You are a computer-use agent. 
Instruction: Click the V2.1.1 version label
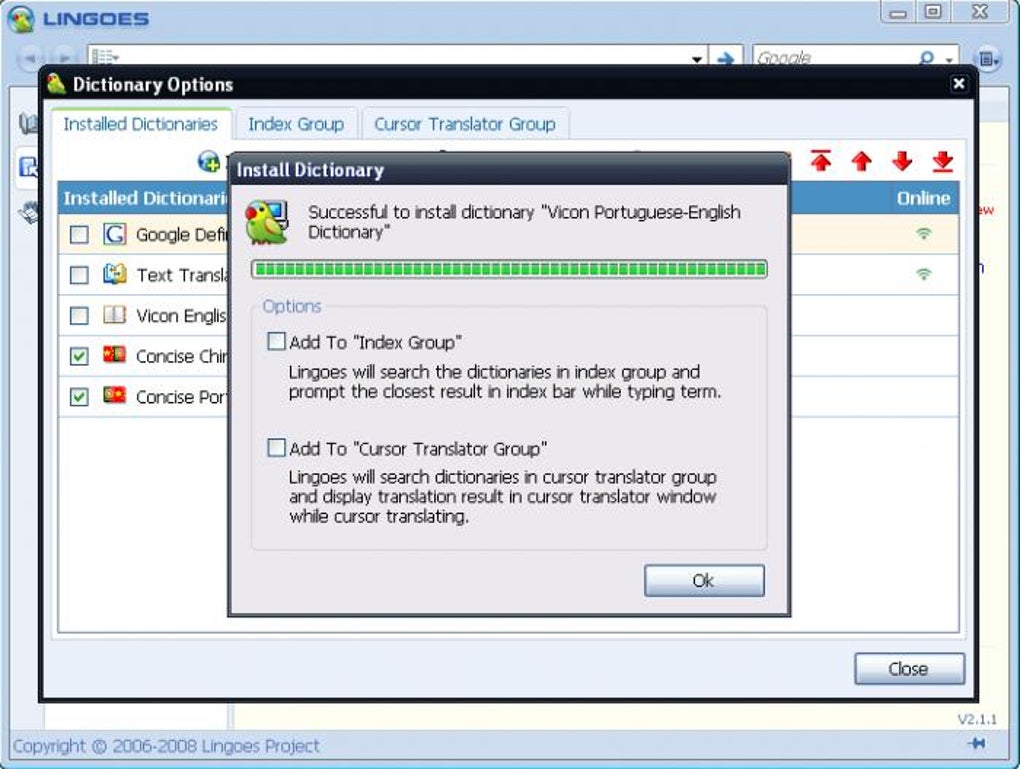click(977, 719)
